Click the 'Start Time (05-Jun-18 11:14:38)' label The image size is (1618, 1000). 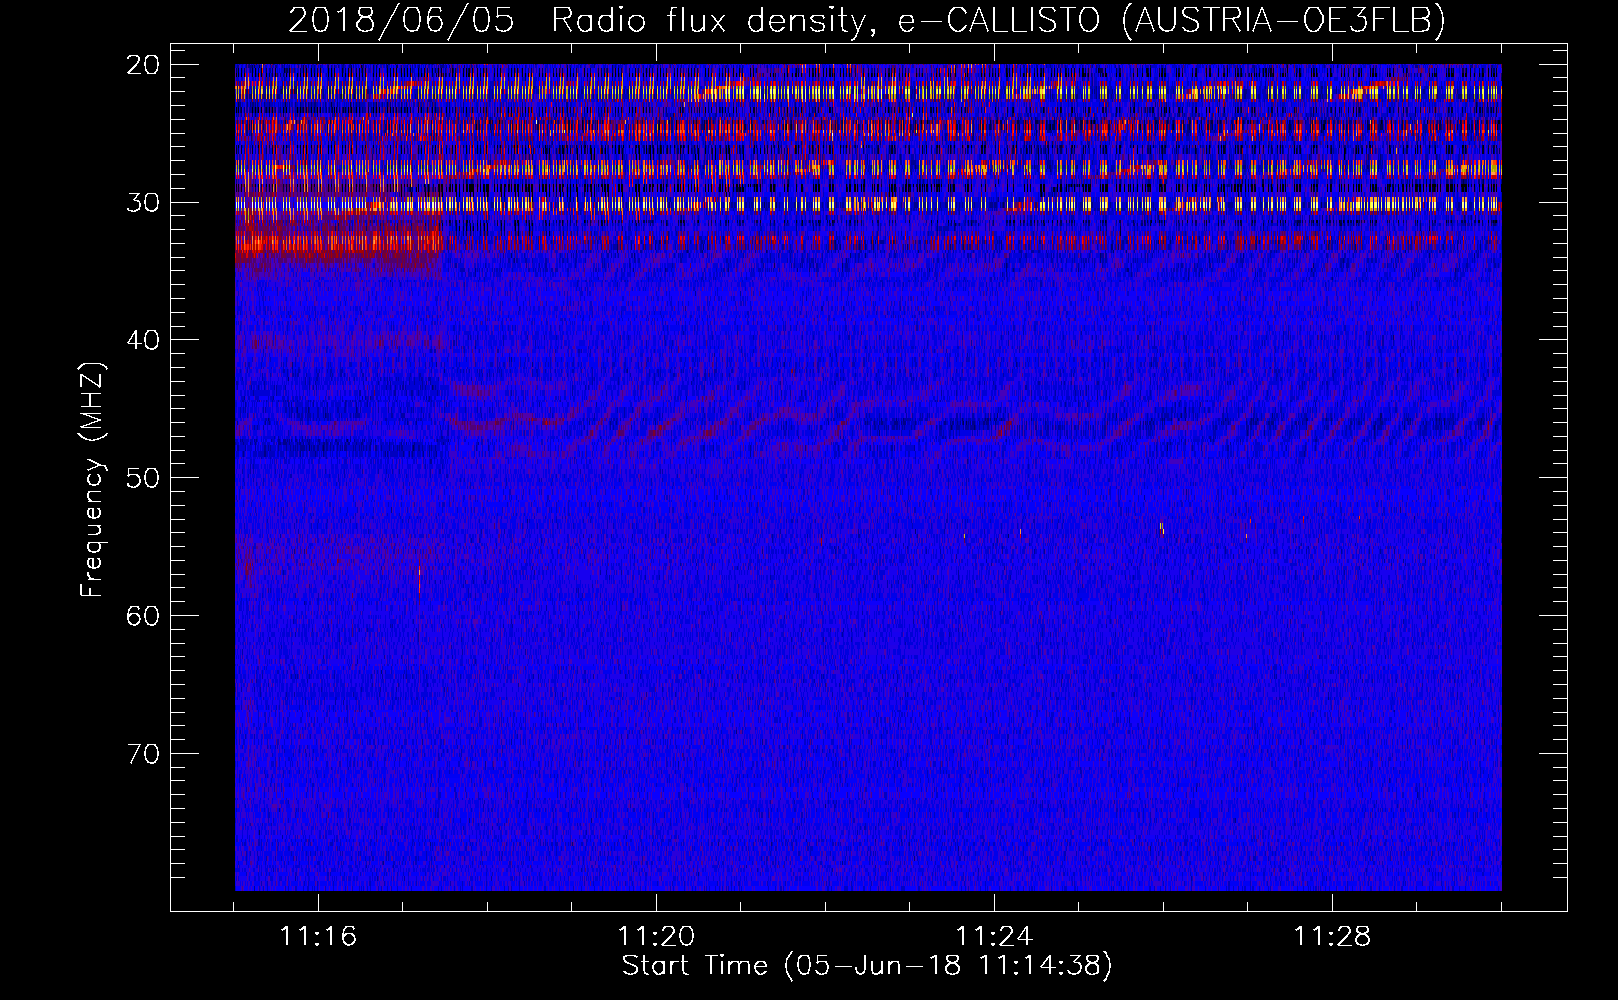[x=867, y=966]
